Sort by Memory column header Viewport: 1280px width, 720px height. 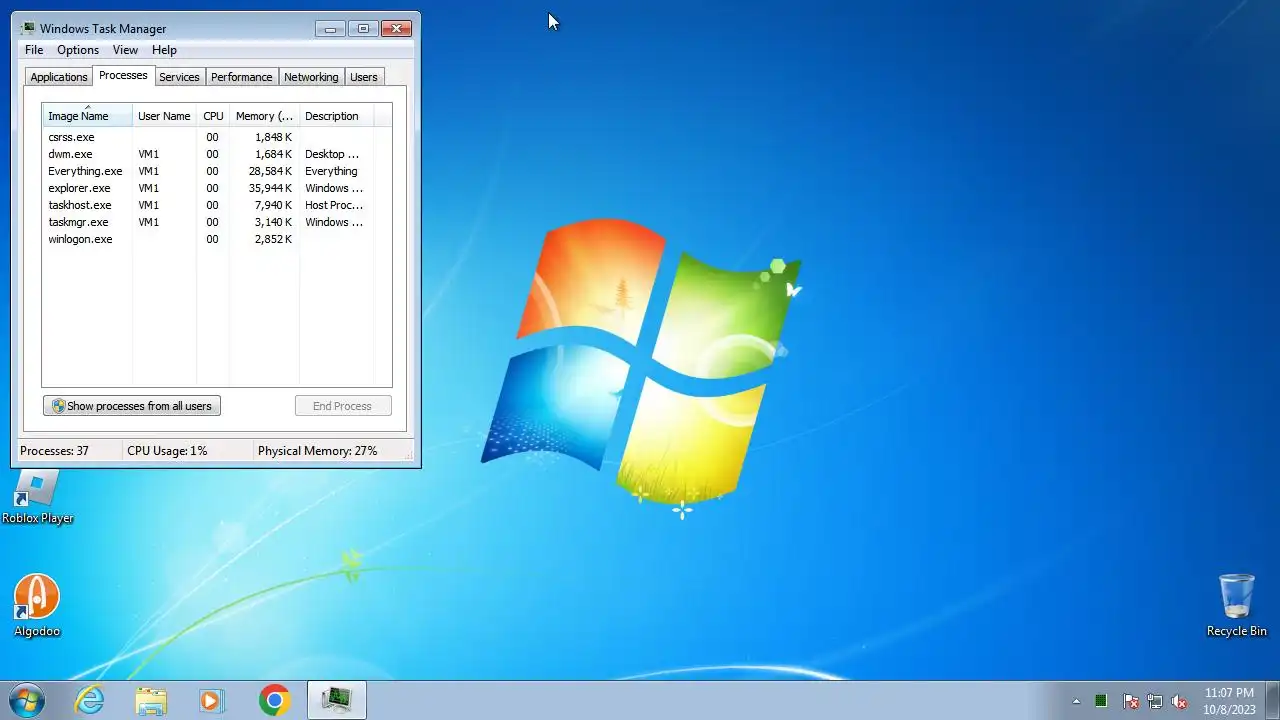(x=264, y=115)
